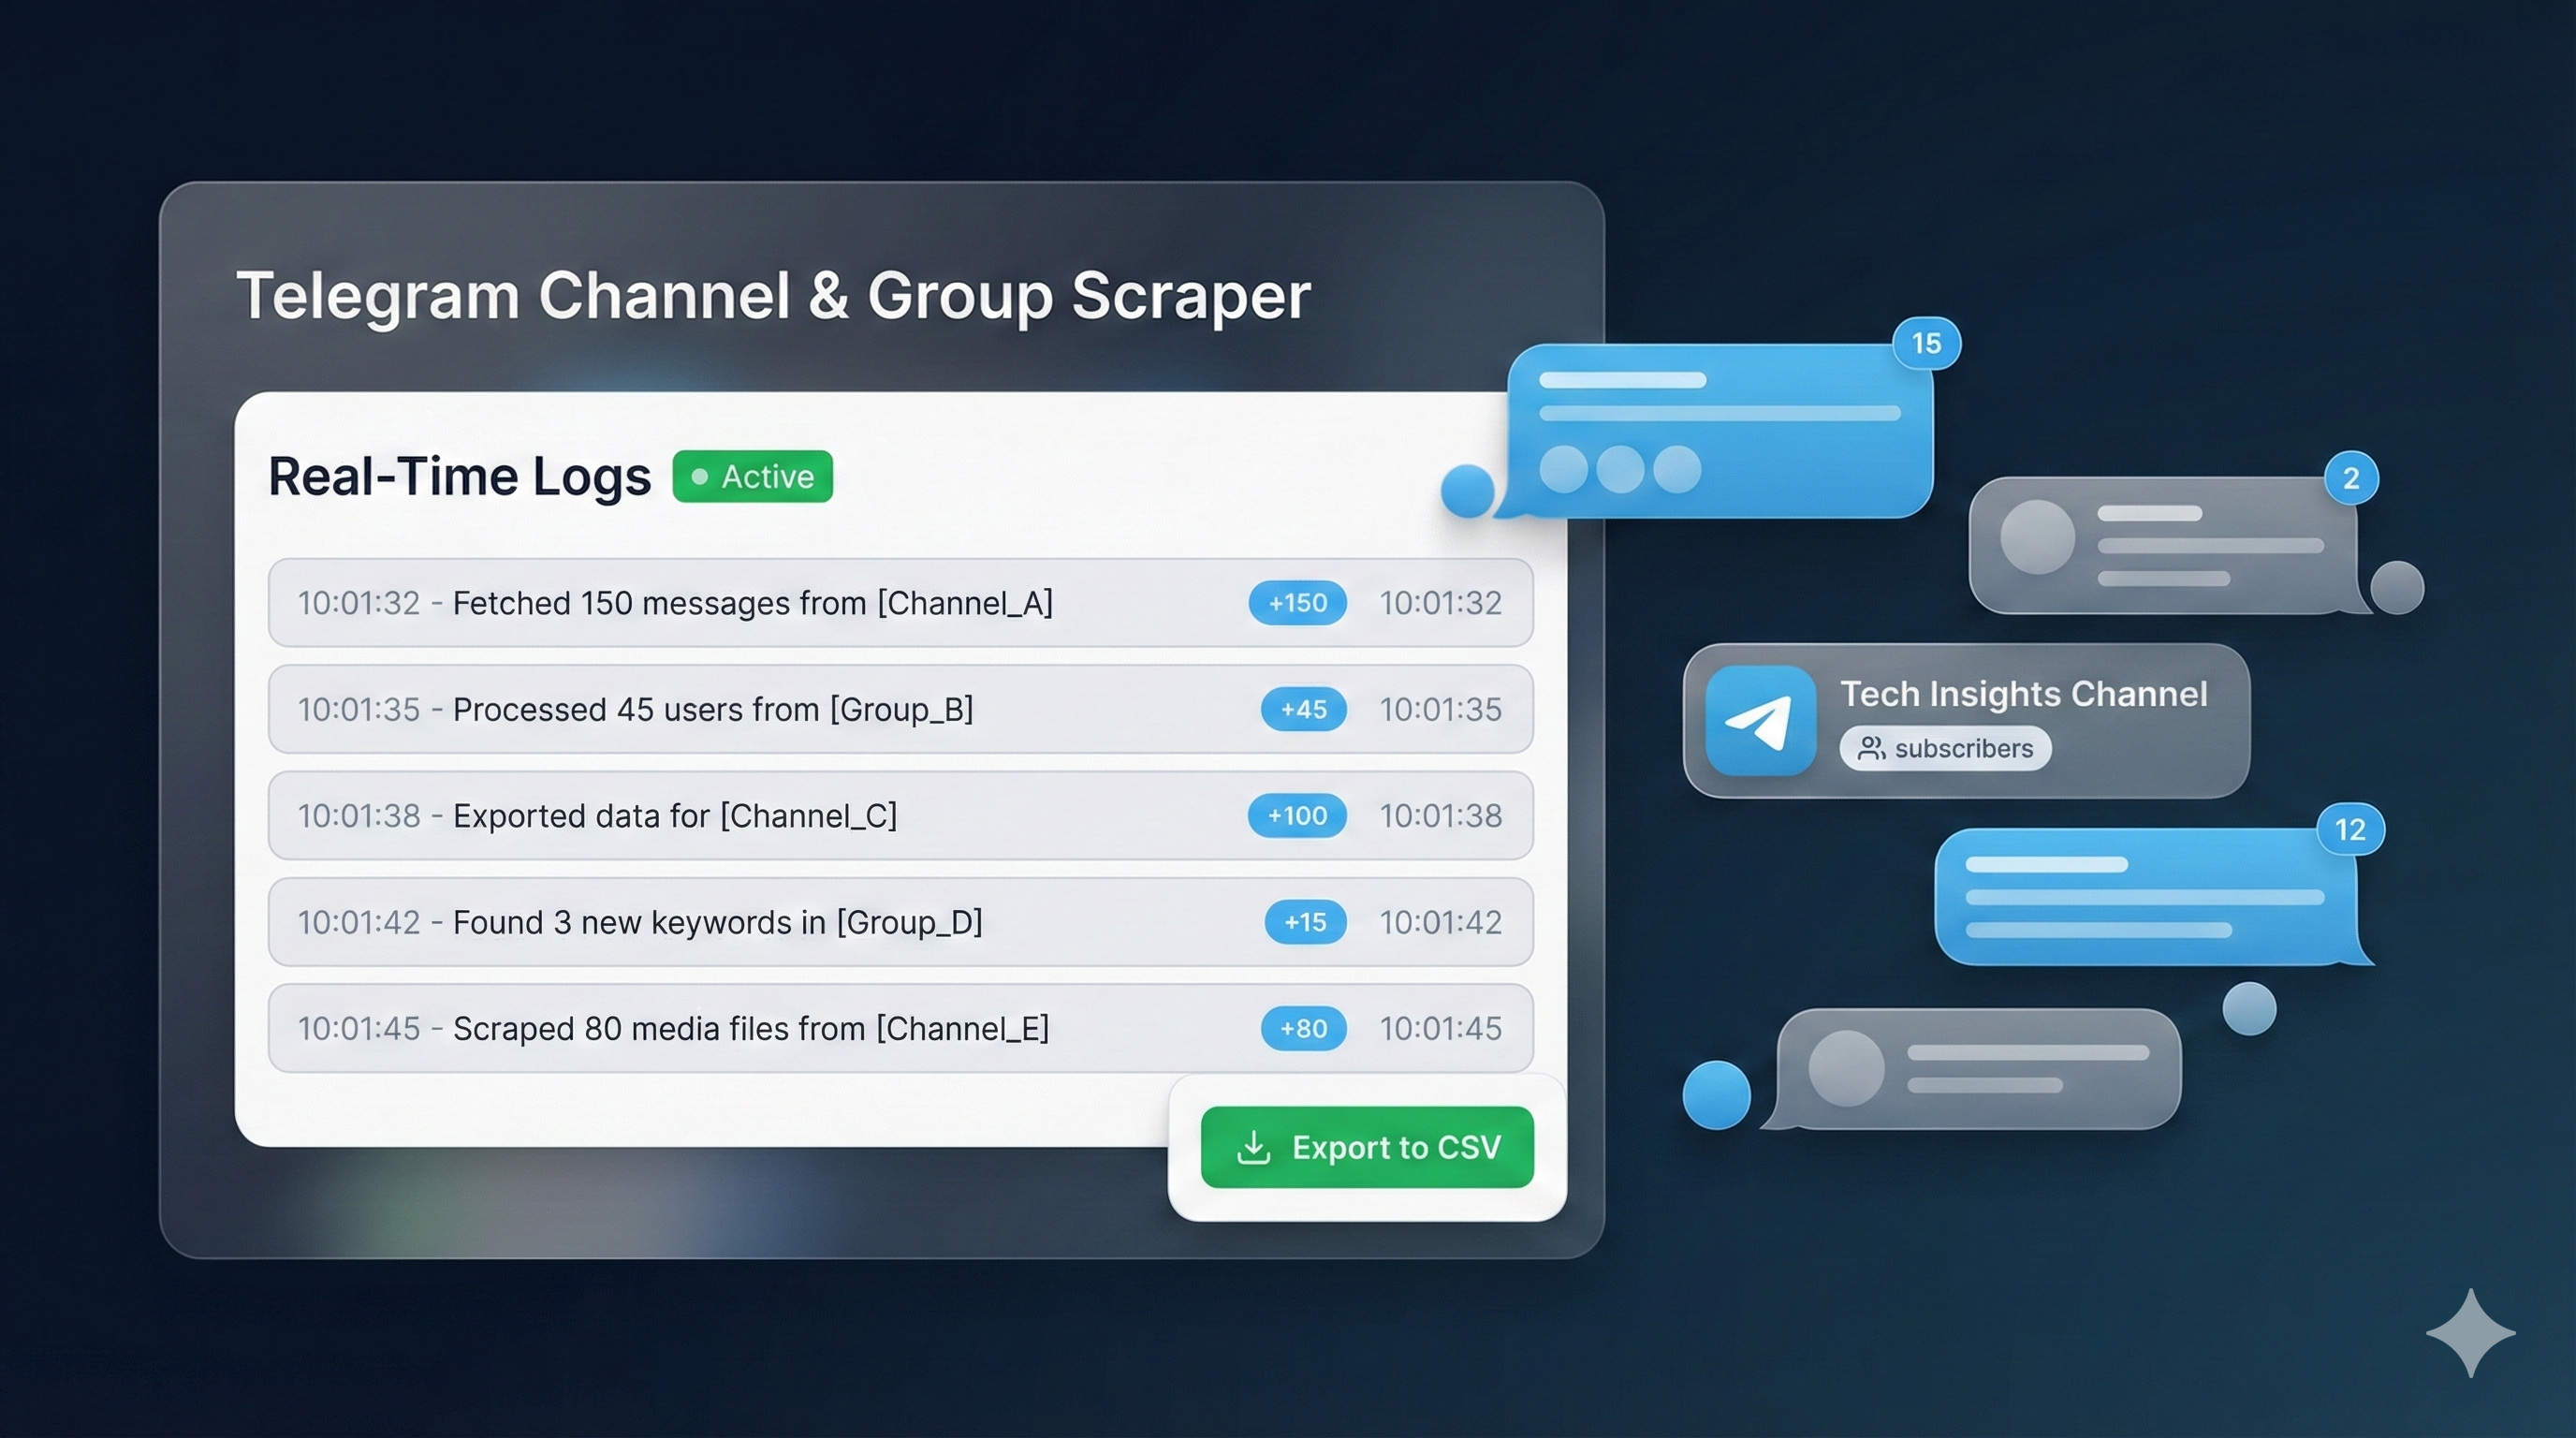Select the gray avatar in bottom chat bubble
Viewport: 2576px width, 1438px height.
coord(1846,1068)
